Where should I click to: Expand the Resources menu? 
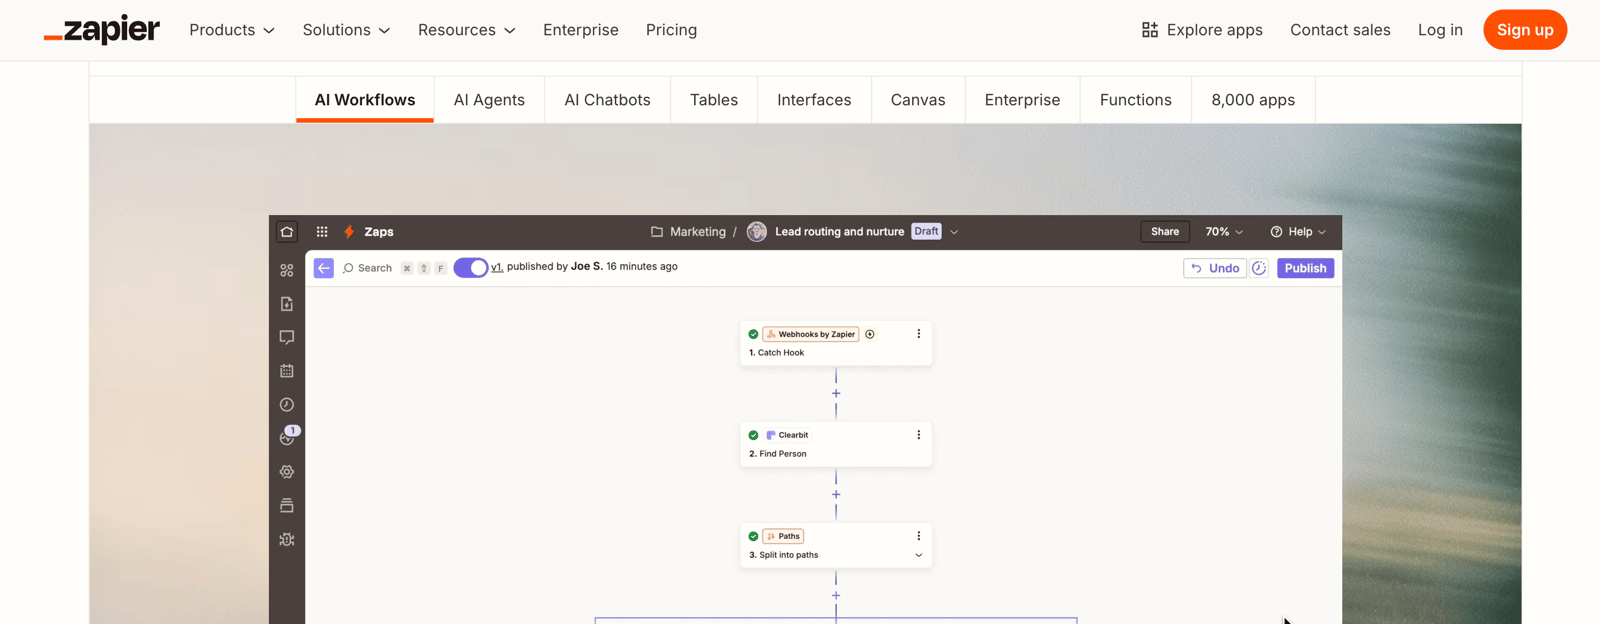pos(467,30)
